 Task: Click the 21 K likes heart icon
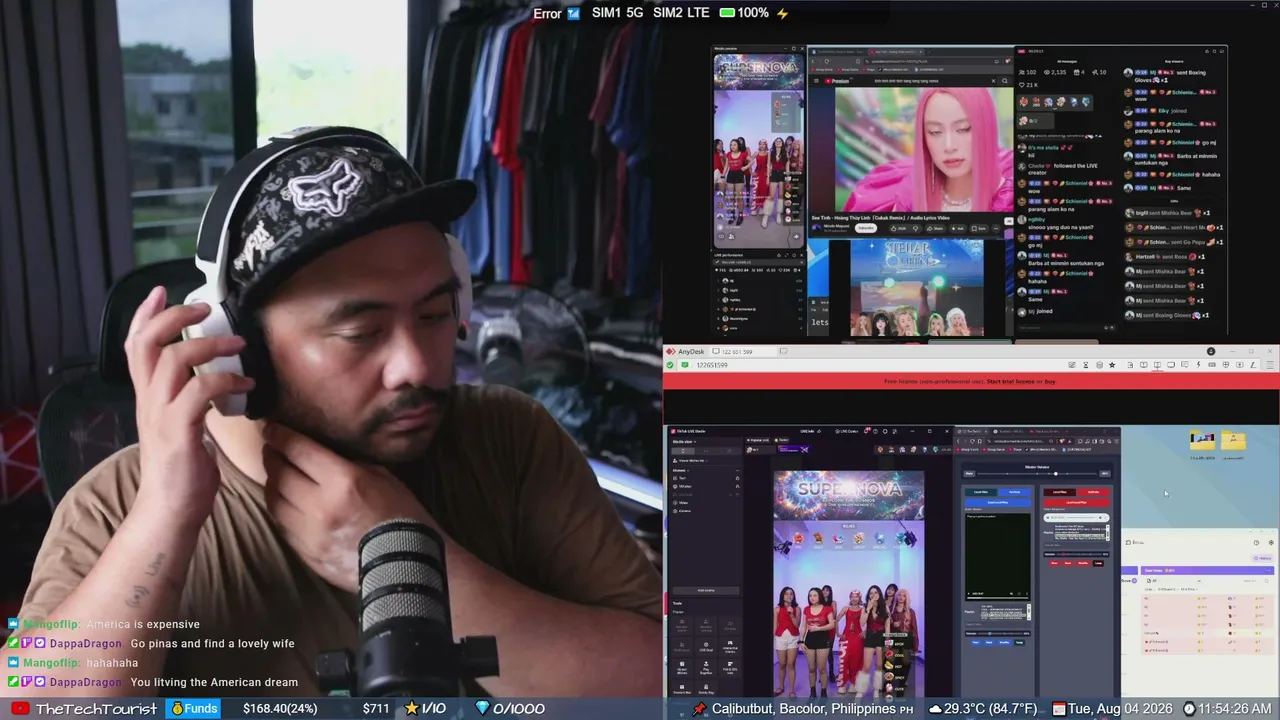(1023, 84)
